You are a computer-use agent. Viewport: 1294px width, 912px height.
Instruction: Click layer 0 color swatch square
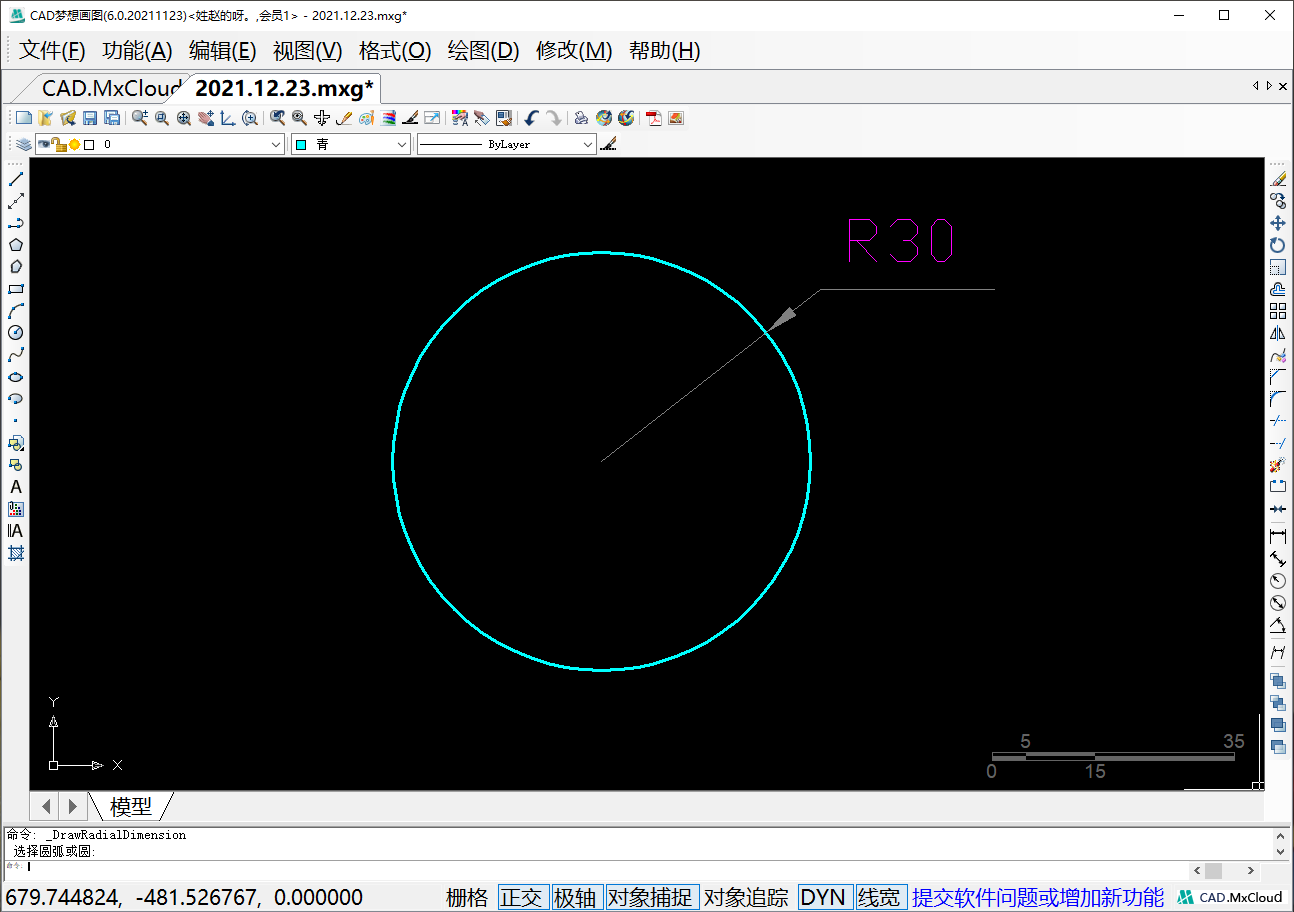click(89, 145)
